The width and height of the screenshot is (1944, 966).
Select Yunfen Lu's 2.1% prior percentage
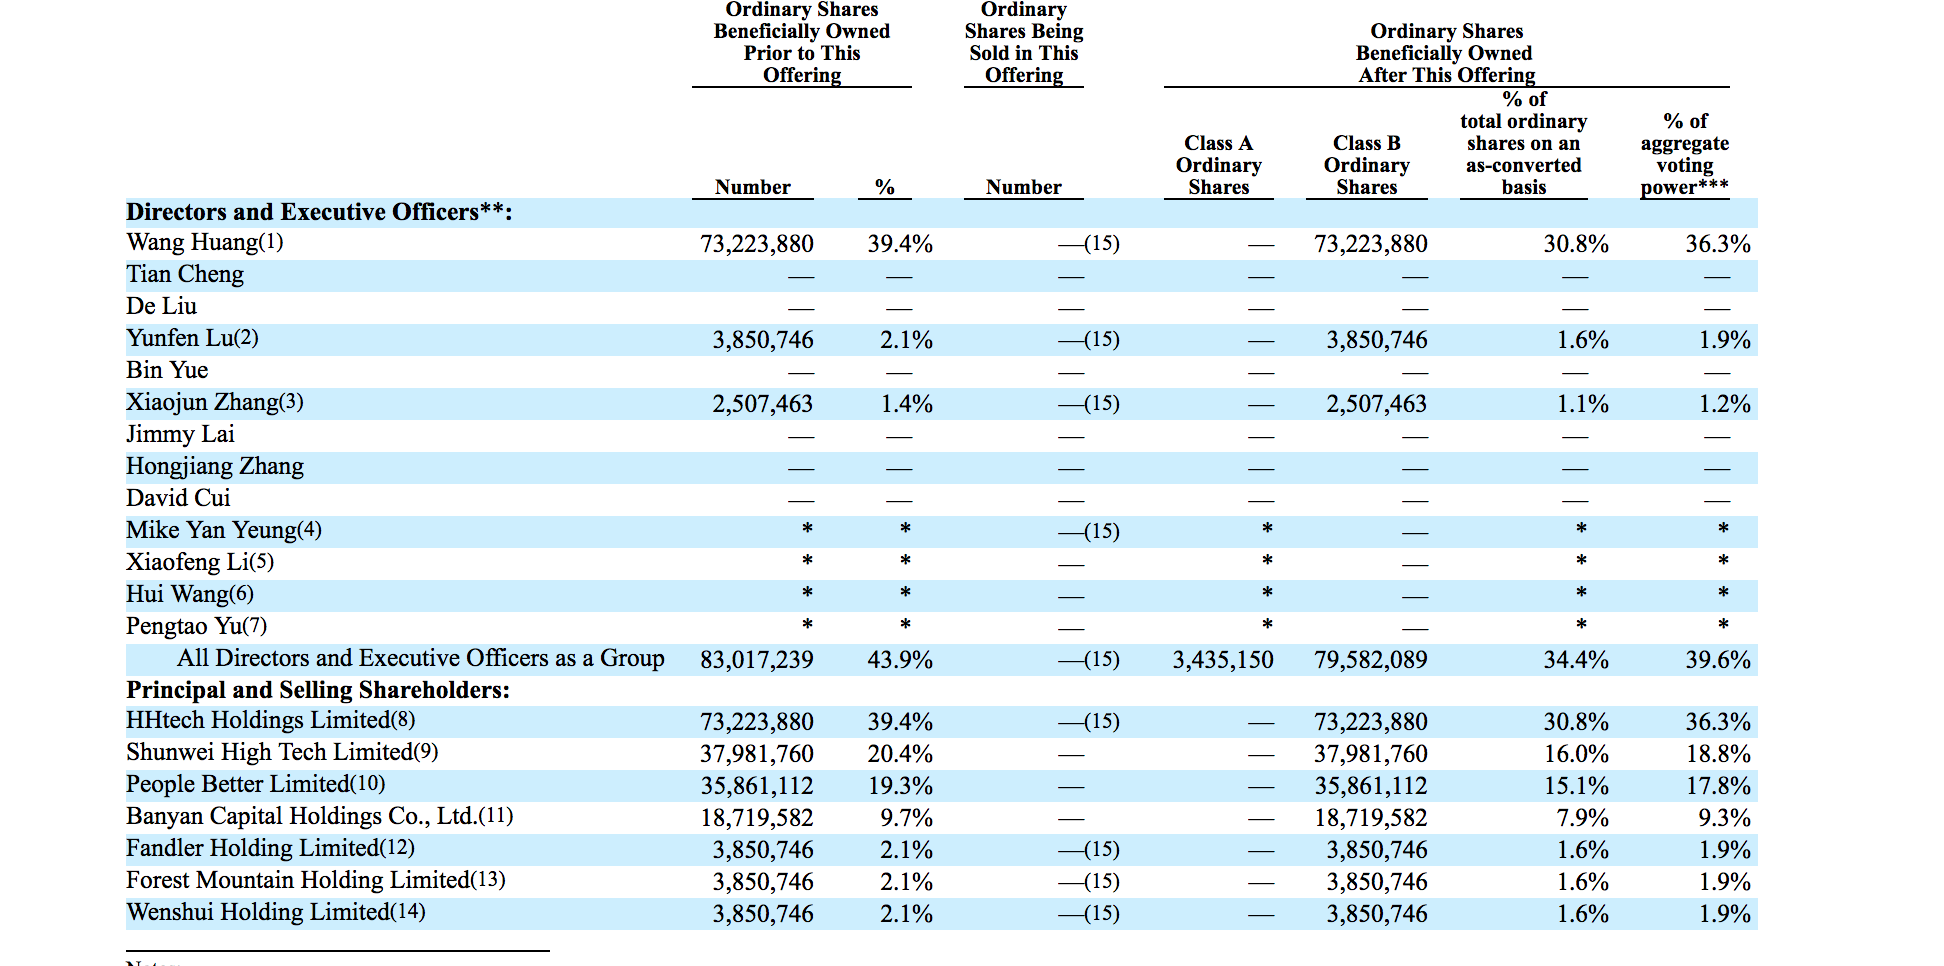[906, 340]
